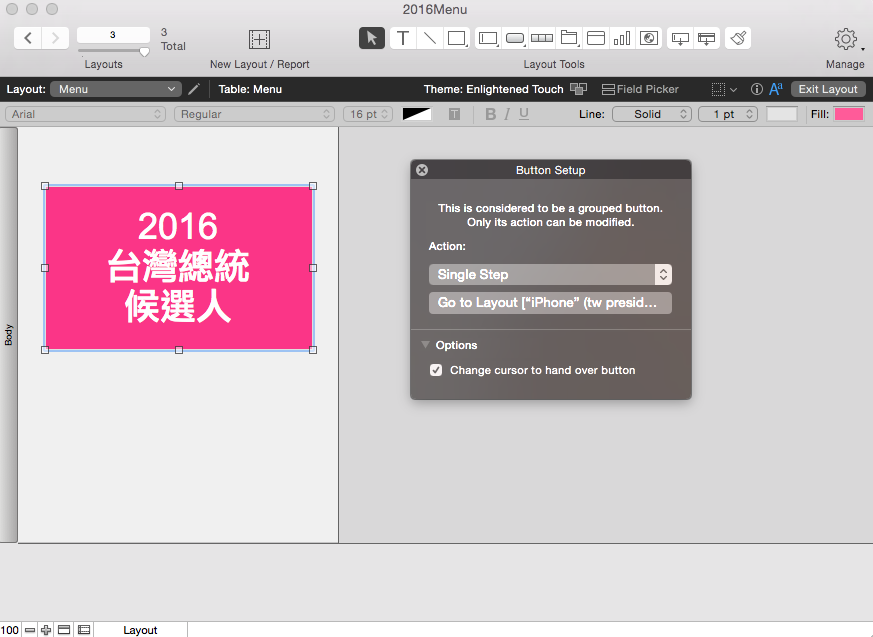Click the zoom level 100 value
Screen dimensions: 873x637
(x=9, y=630)
